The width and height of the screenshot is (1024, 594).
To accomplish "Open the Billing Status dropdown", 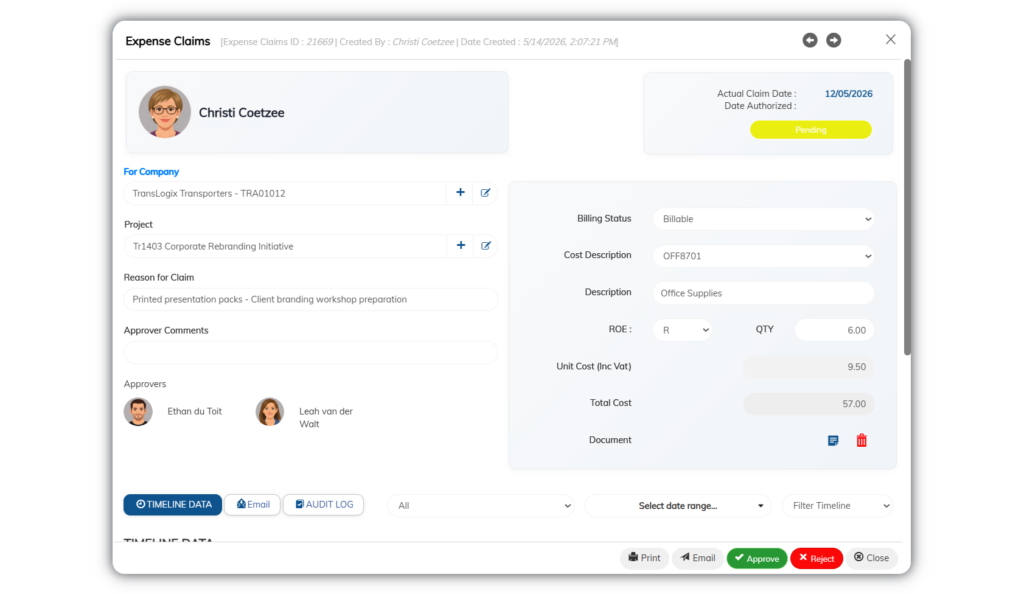I will pyautogui.click(x=763, y=219).
